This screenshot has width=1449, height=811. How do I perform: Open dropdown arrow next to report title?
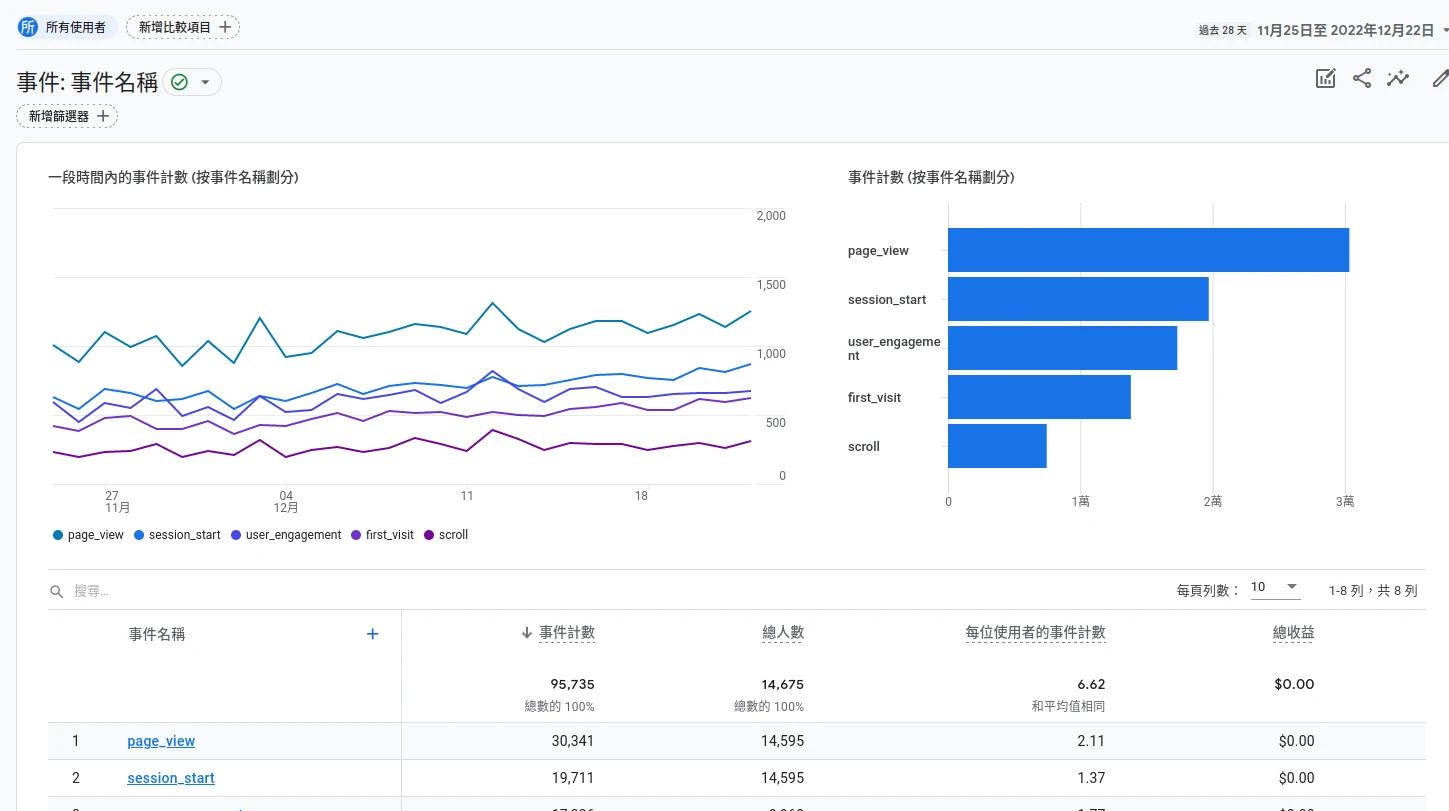[205, 82]
